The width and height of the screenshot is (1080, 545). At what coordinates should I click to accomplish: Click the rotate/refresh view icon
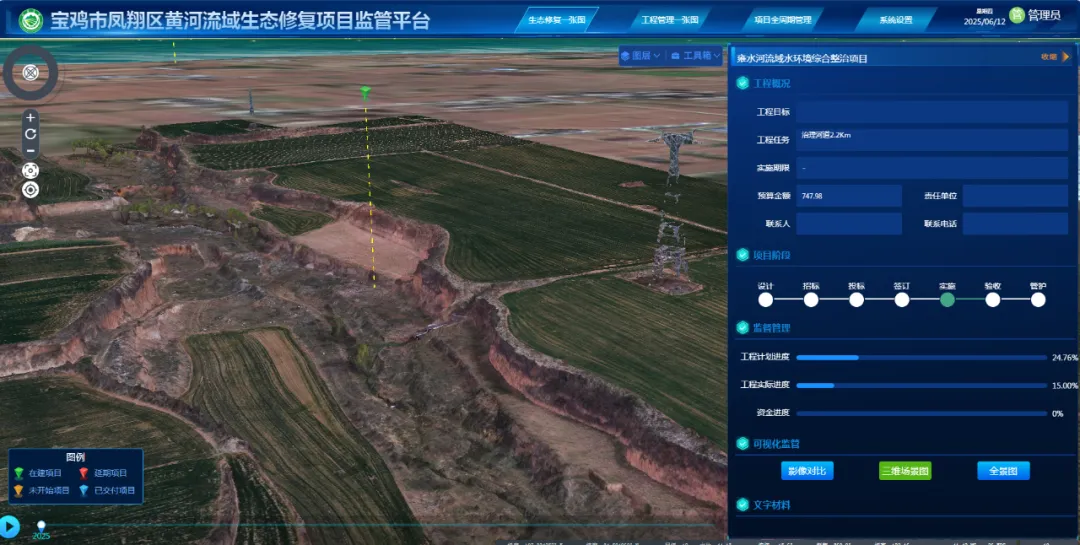(x=30, y=134)
